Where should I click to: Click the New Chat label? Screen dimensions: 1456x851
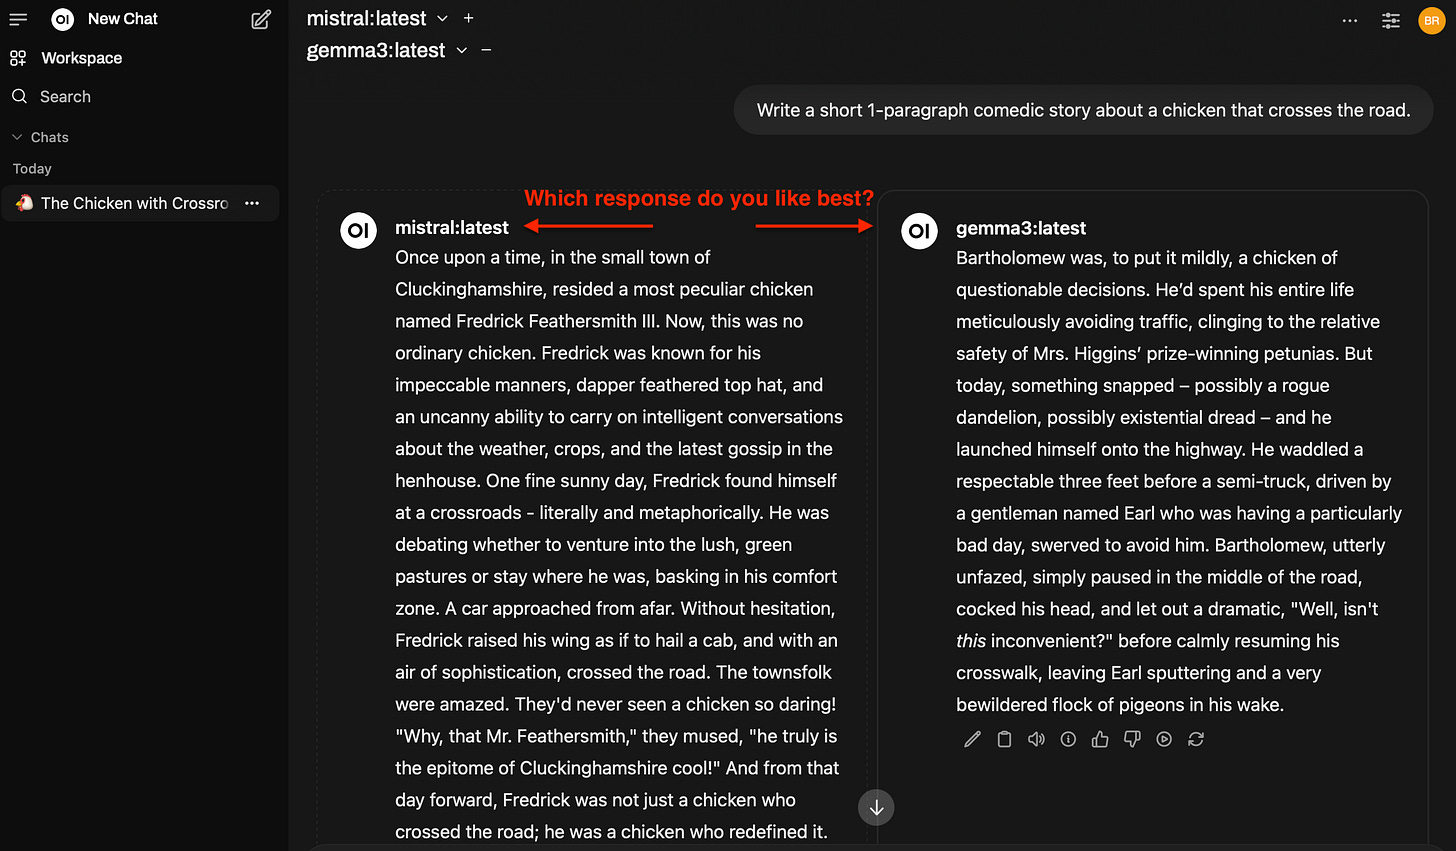tap(123, 19)
